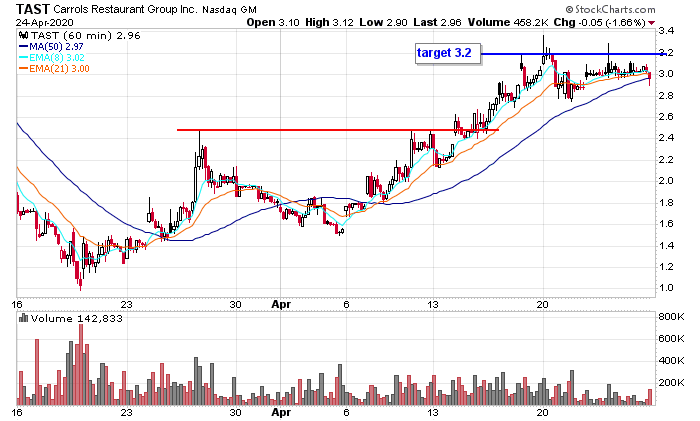Click the '23' date marker under price pane
700x421 pixels.
pyautogui.click(x=127, y=304)
